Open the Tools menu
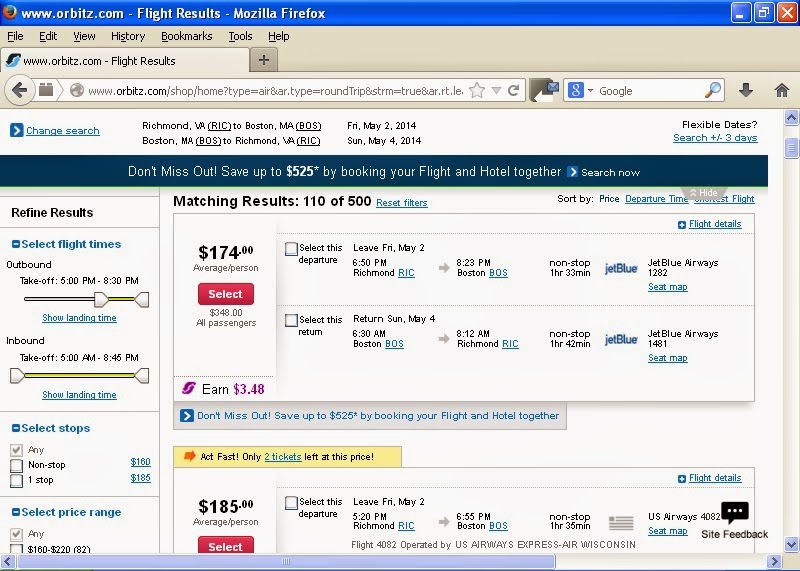 240,36
